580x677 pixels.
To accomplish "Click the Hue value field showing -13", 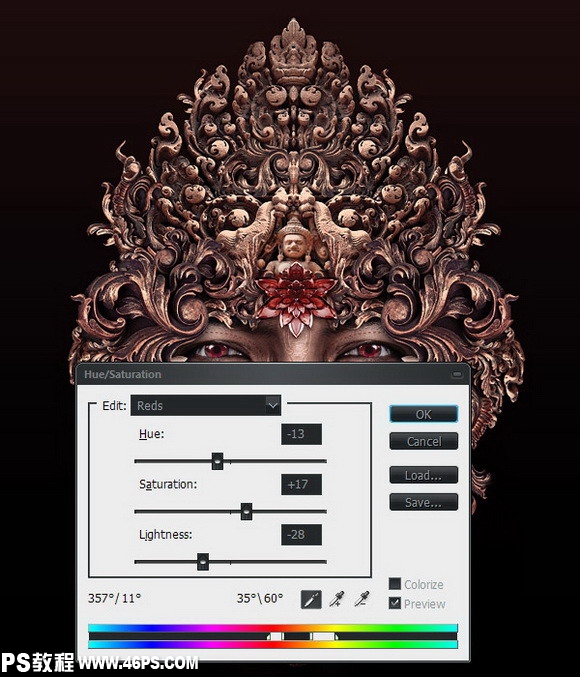I will pyautogui.click(x=301, y=434).
